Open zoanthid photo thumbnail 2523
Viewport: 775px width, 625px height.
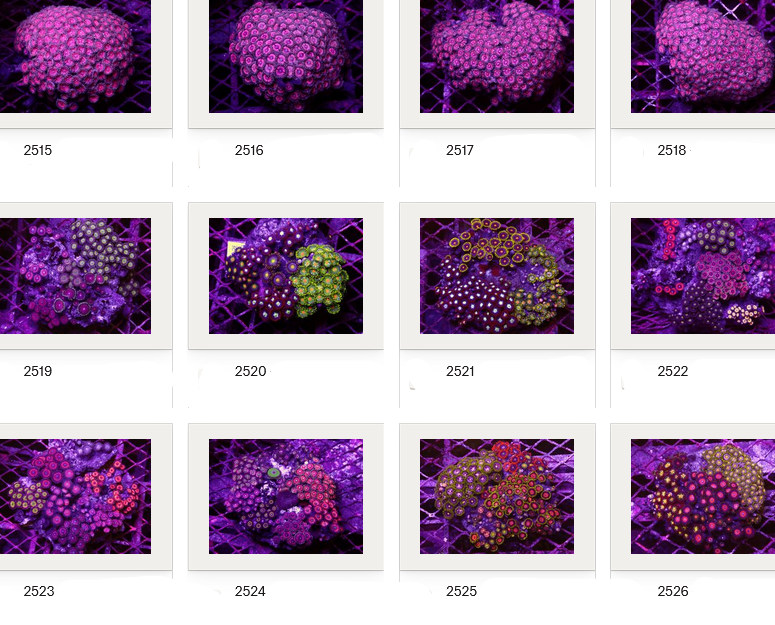(75, 497)
